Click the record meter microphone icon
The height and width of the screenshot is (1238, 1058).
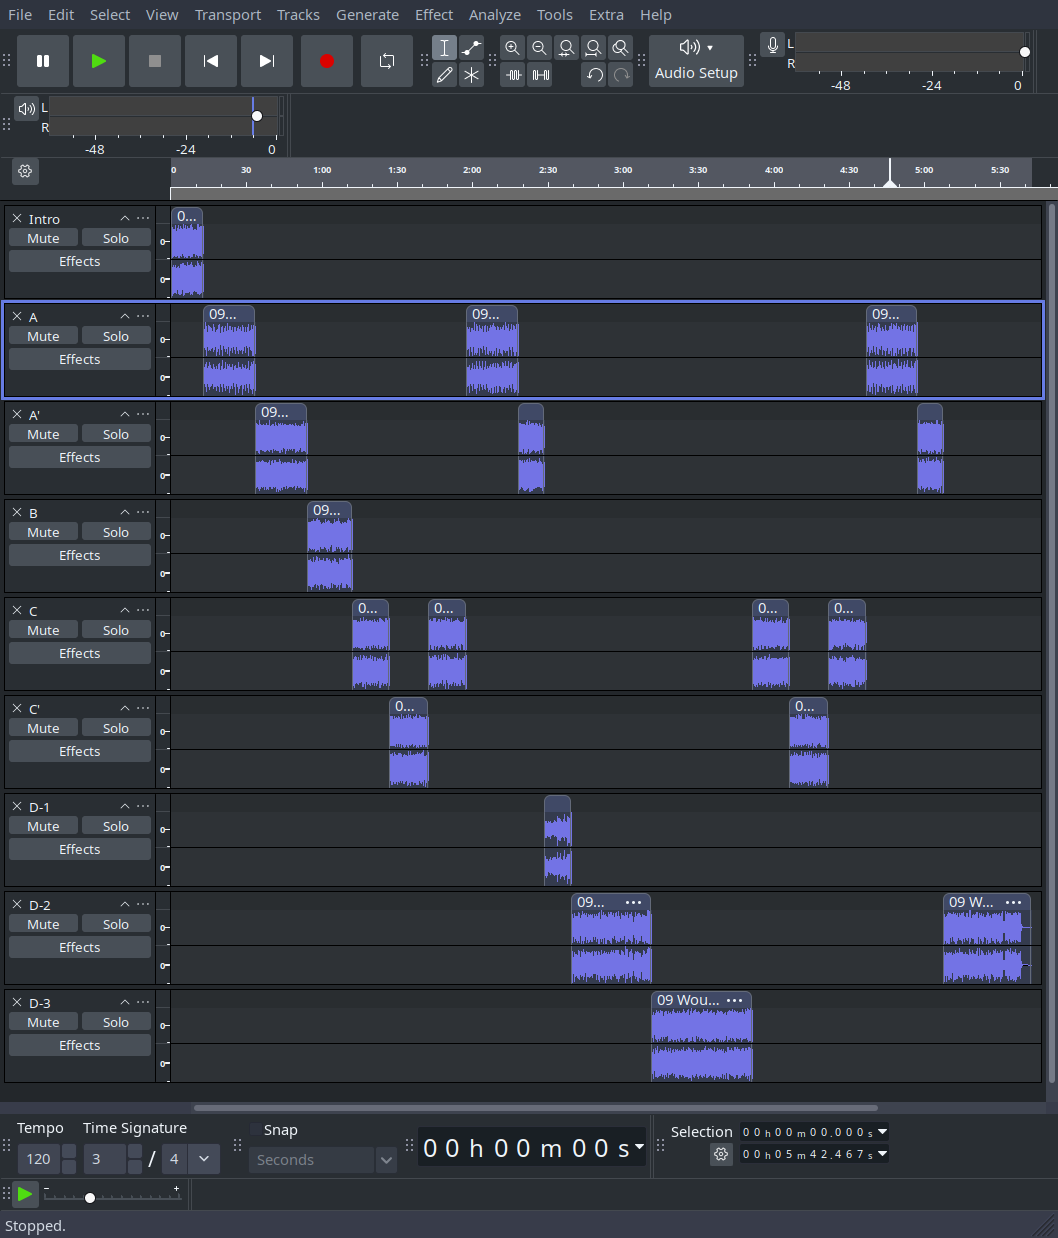(x=773, y=45)
